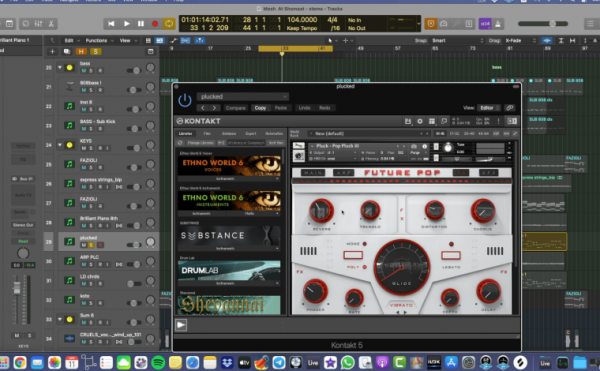Toggle the orange H hide tracks button
Screen dimensions: 600x371
point(81,51)
